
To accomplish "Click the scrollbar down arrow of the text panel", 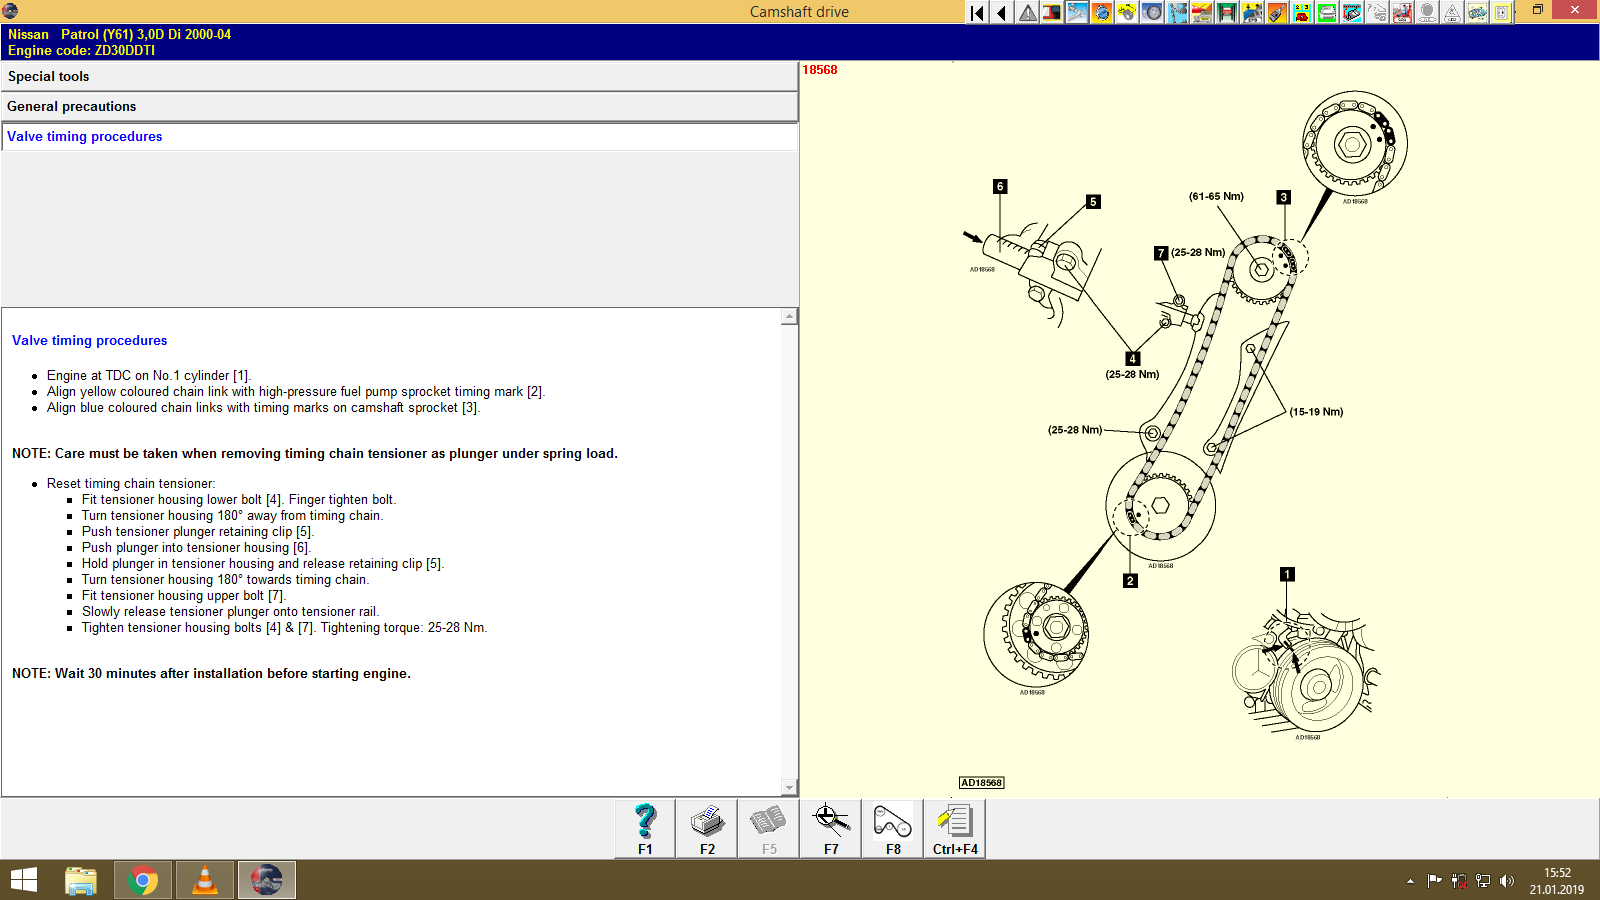I will (790, 787).
